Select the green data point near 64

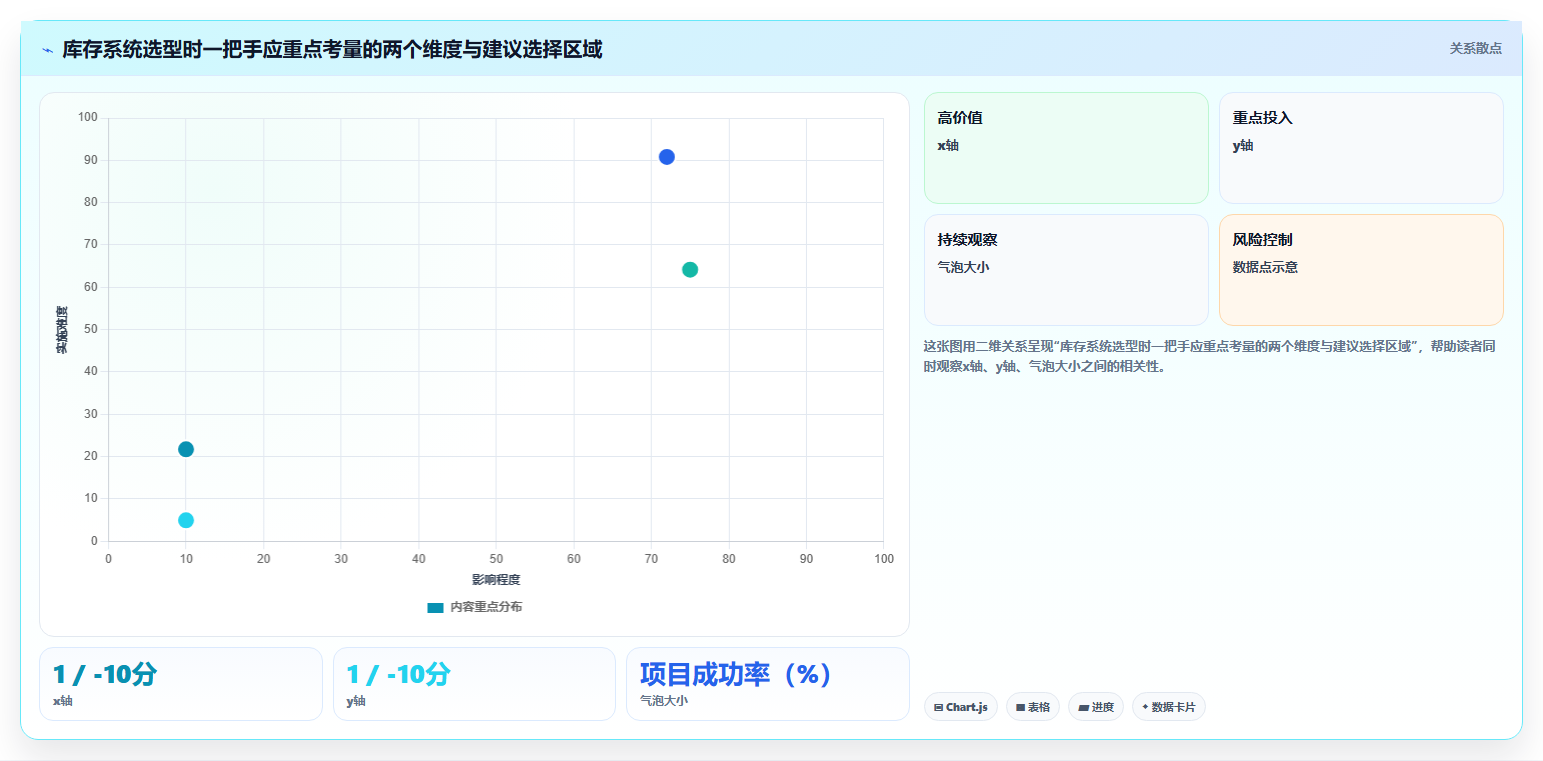point(690,270)
